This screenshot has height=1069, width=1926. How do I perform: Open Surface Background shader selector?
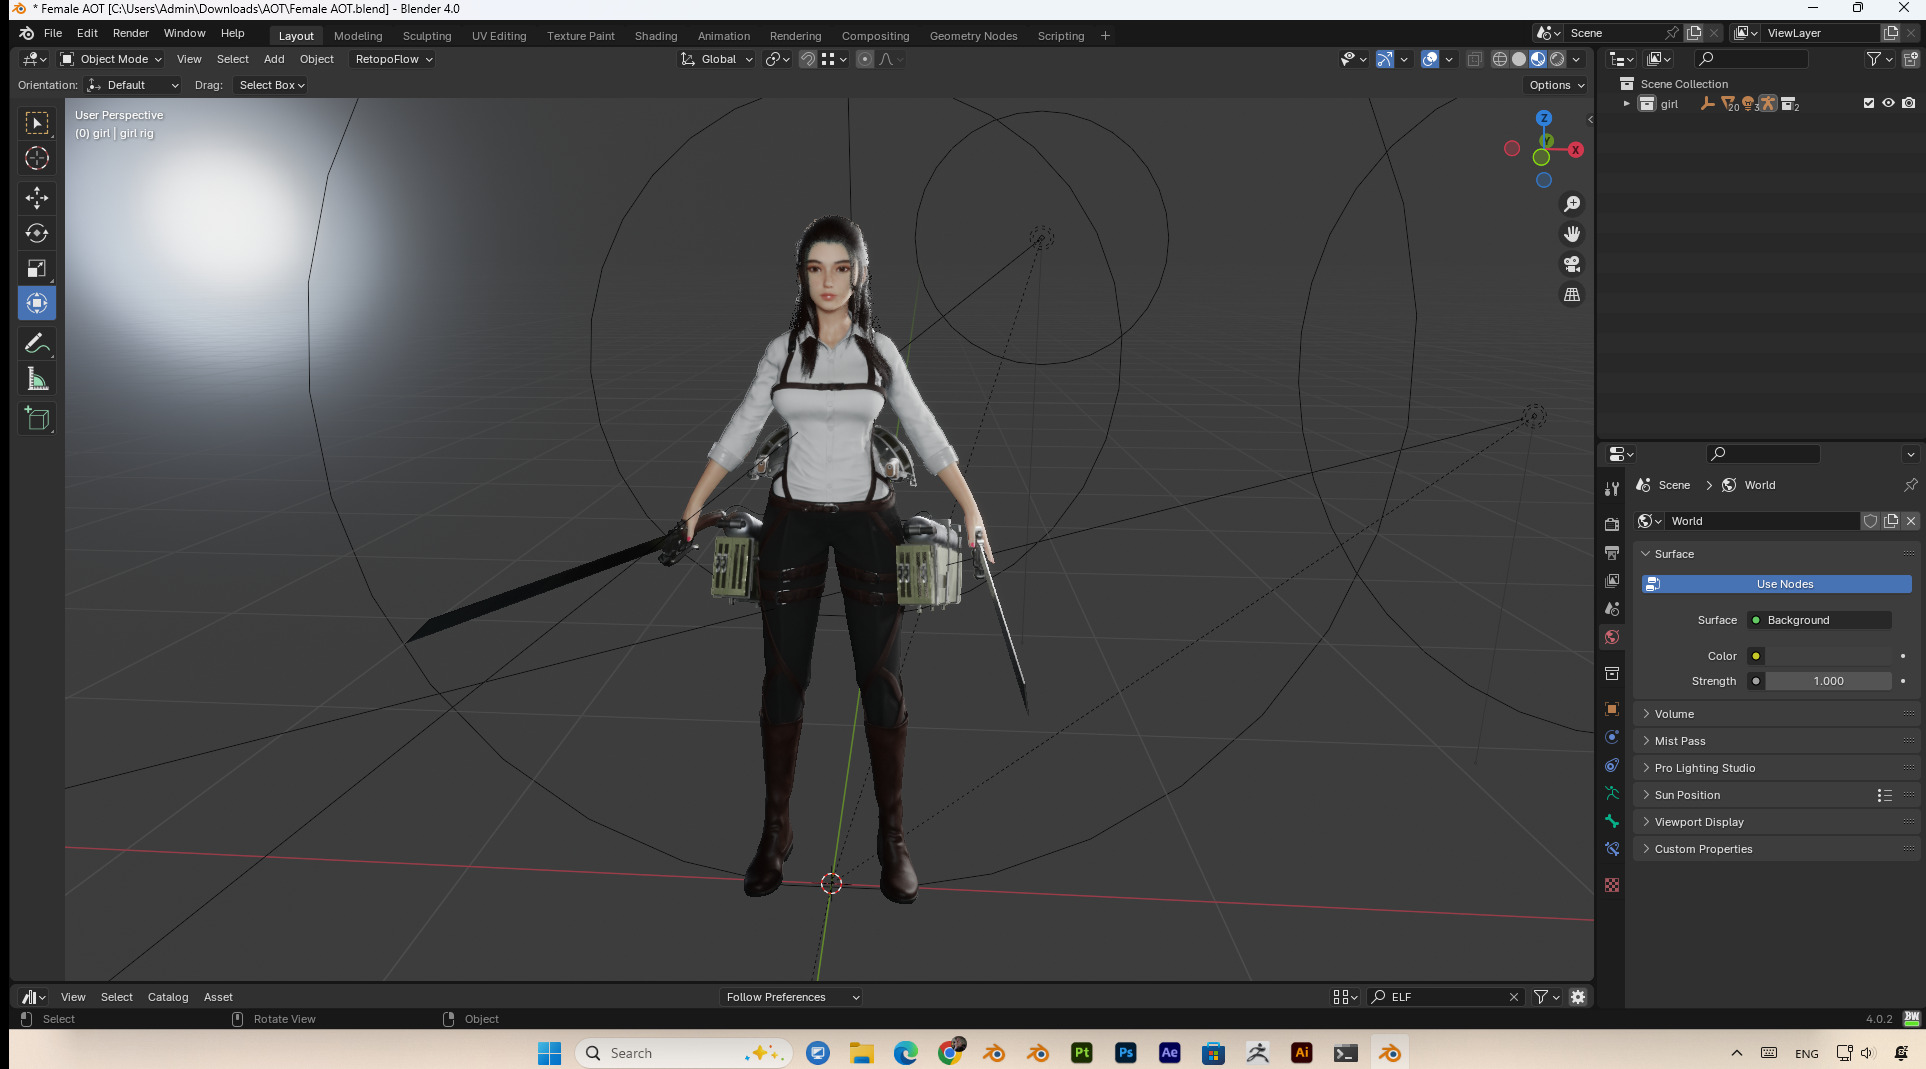[1820, 620]
